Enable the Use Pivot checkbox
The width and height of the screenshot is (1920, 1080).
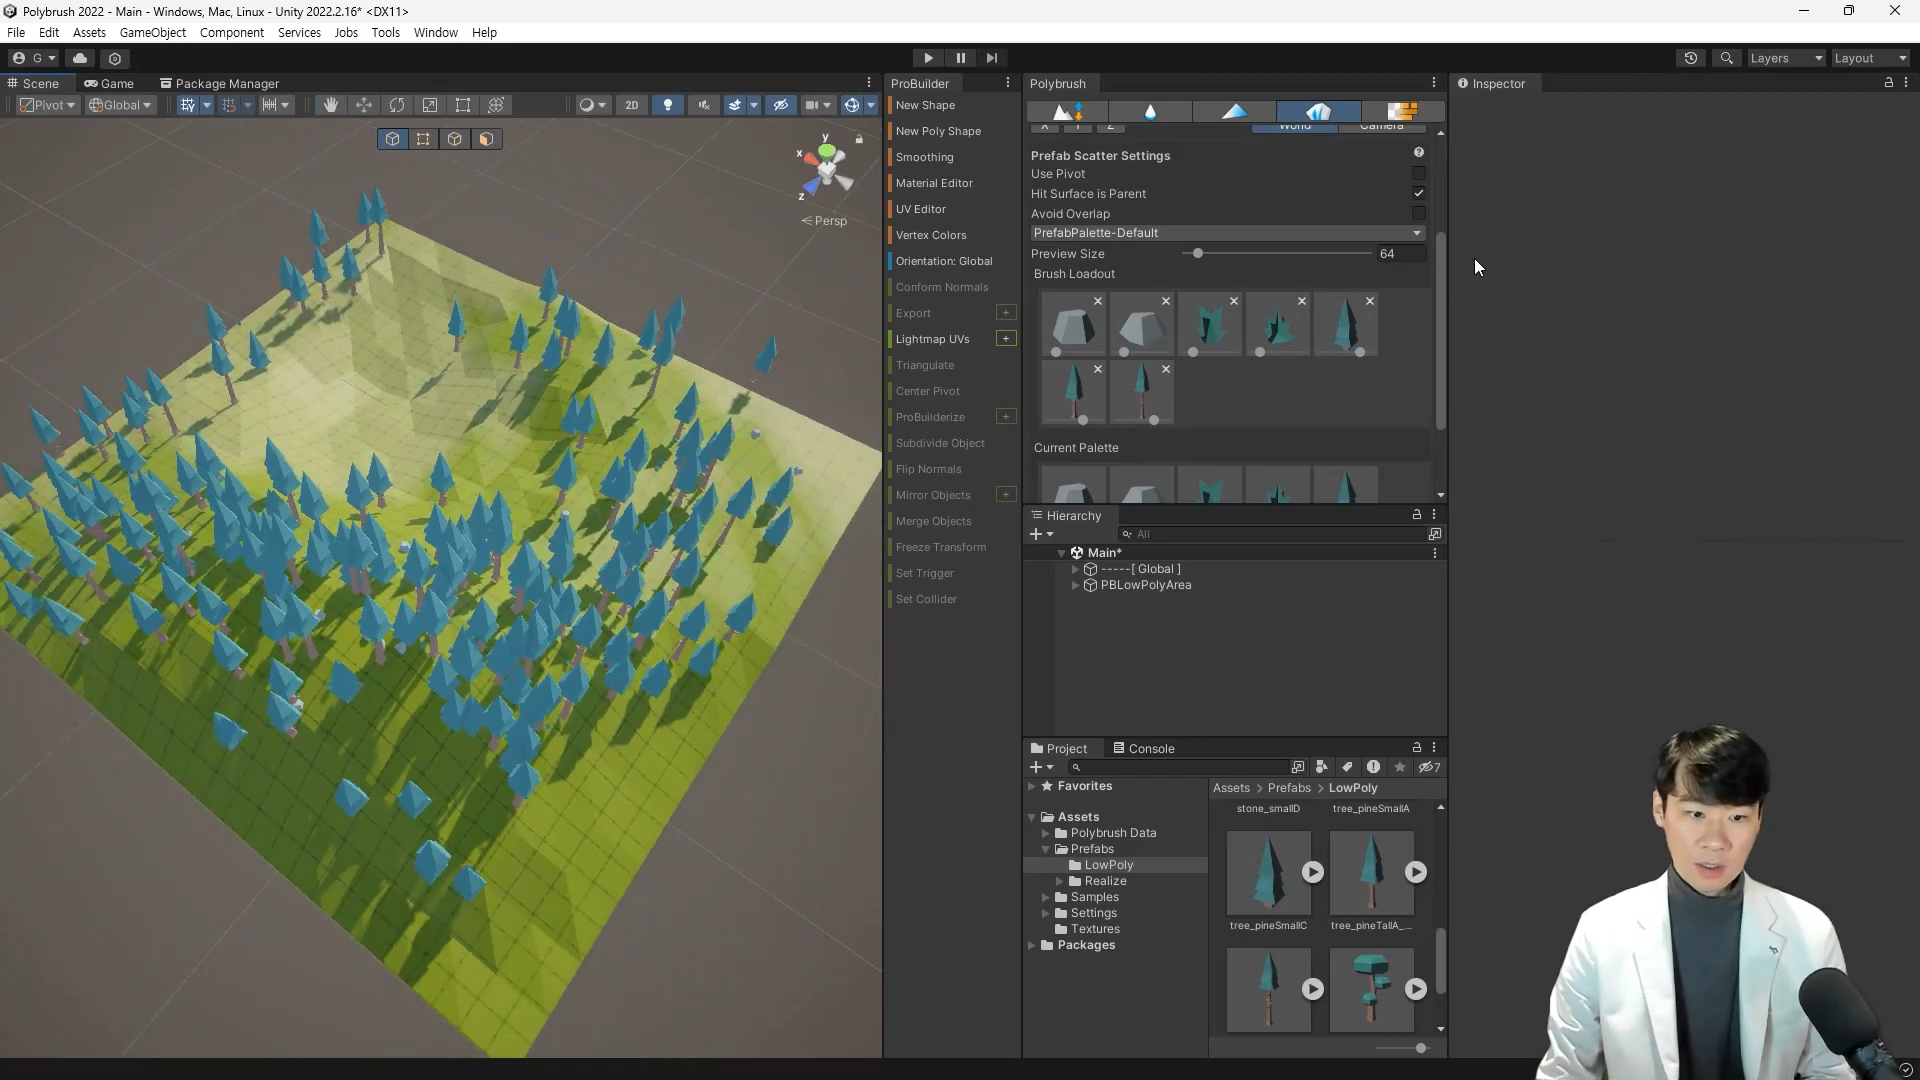tap(1418, 174)
